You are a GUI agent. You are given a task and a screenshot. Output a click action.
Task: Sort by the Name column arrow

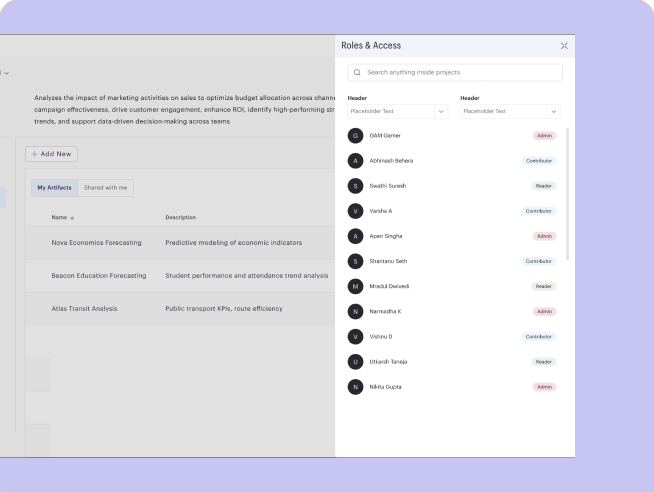[x=72, y=218]
